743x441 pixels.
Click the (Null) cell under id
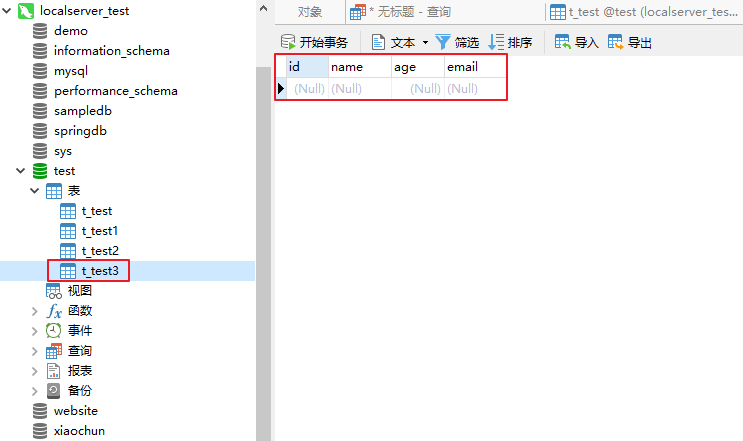[x=307, y=89]
